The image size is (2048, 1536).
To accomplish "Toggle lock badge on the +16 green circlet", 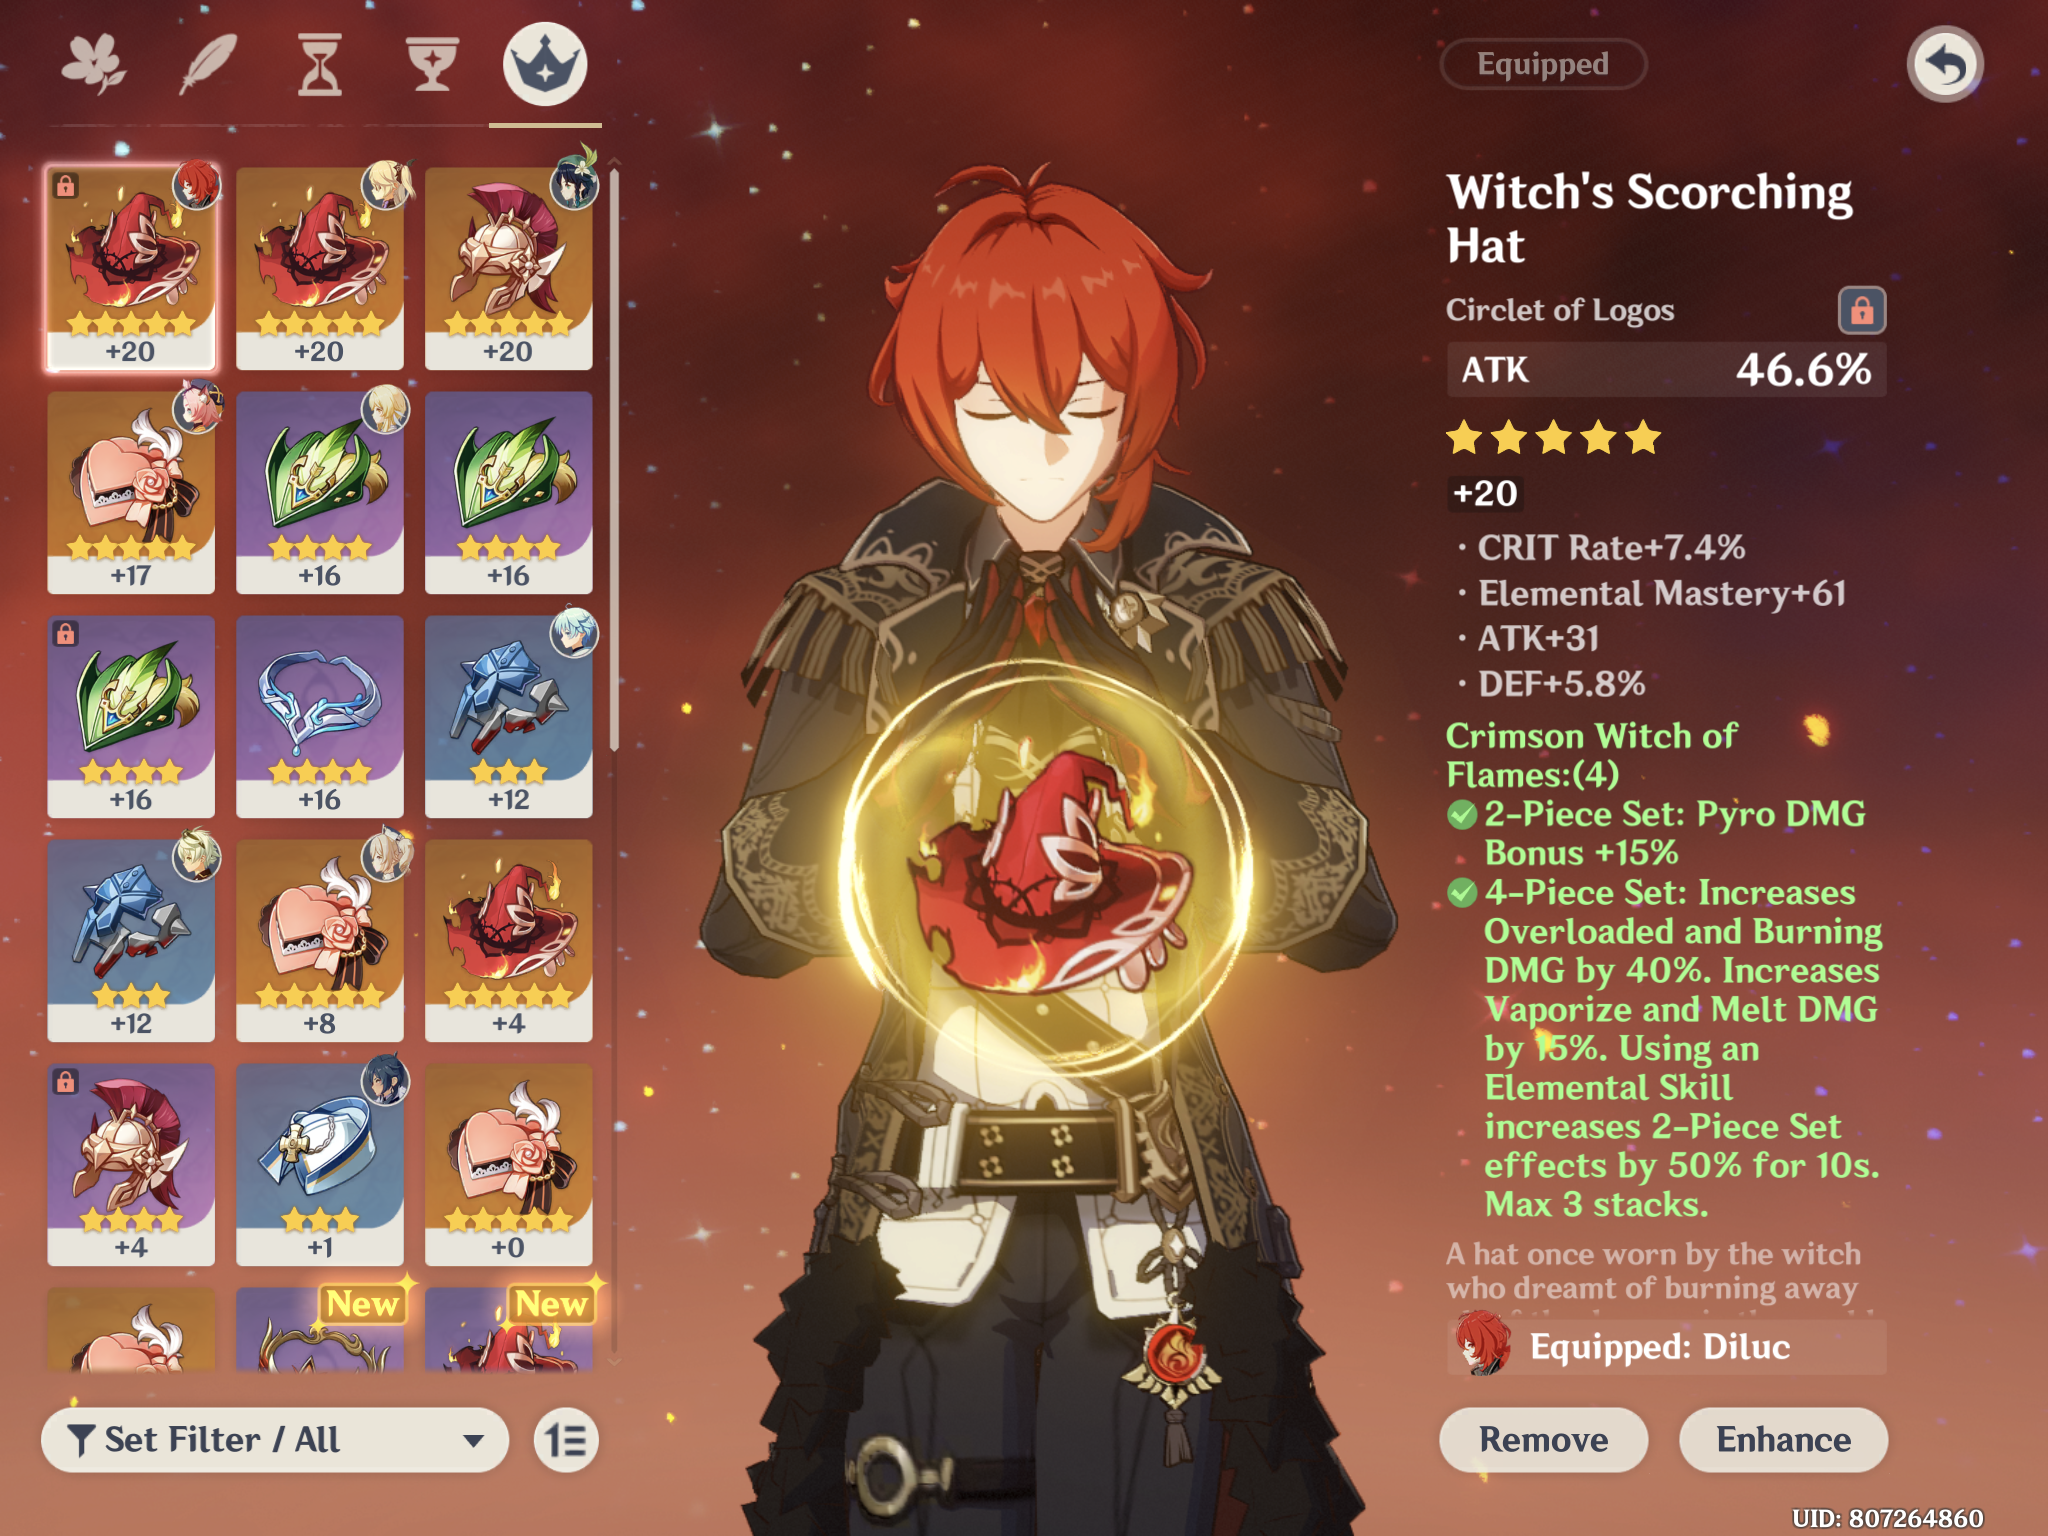I will (66, 634).
